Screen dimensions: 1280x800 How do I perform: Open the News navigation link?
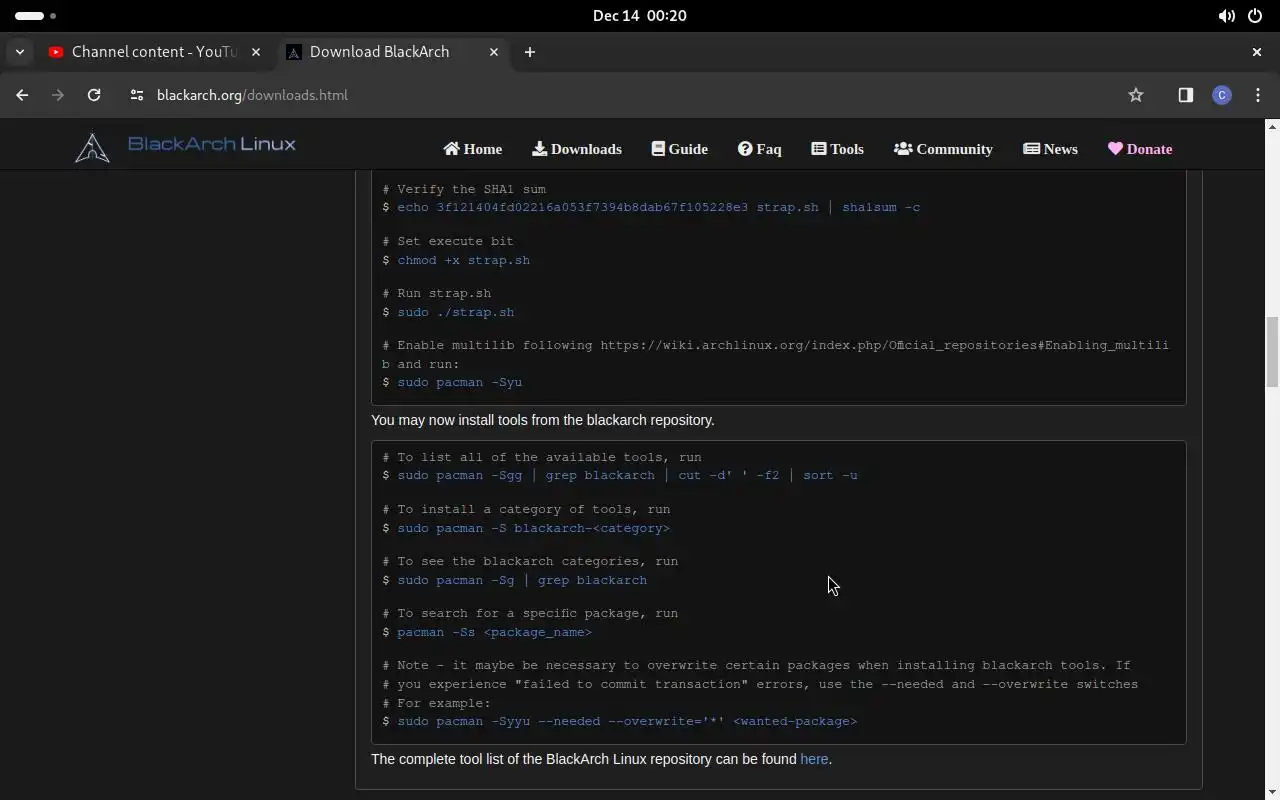[x=1051, y=149]
